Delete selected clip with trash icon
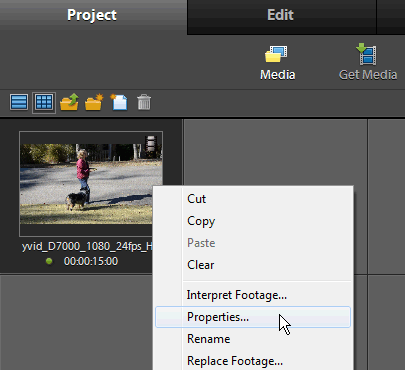 (x=144, y=102)
